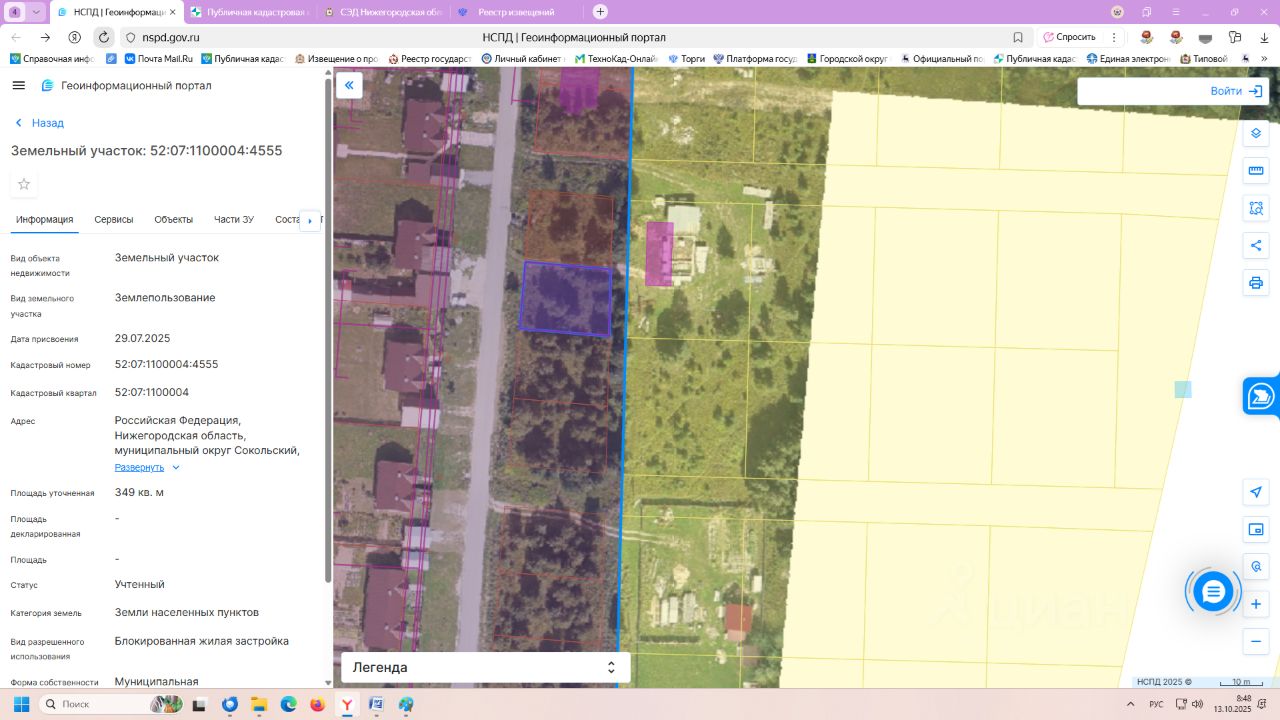Switch to the Информация tab
This screenshot has width=1280, height=720.
(x=45, y=220)
